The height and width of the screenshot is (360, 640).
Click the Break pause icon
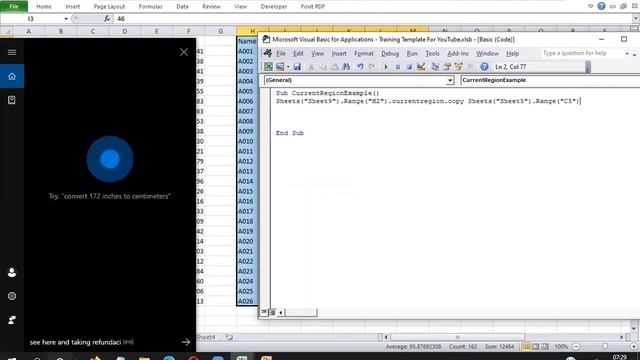click(398, 67)
